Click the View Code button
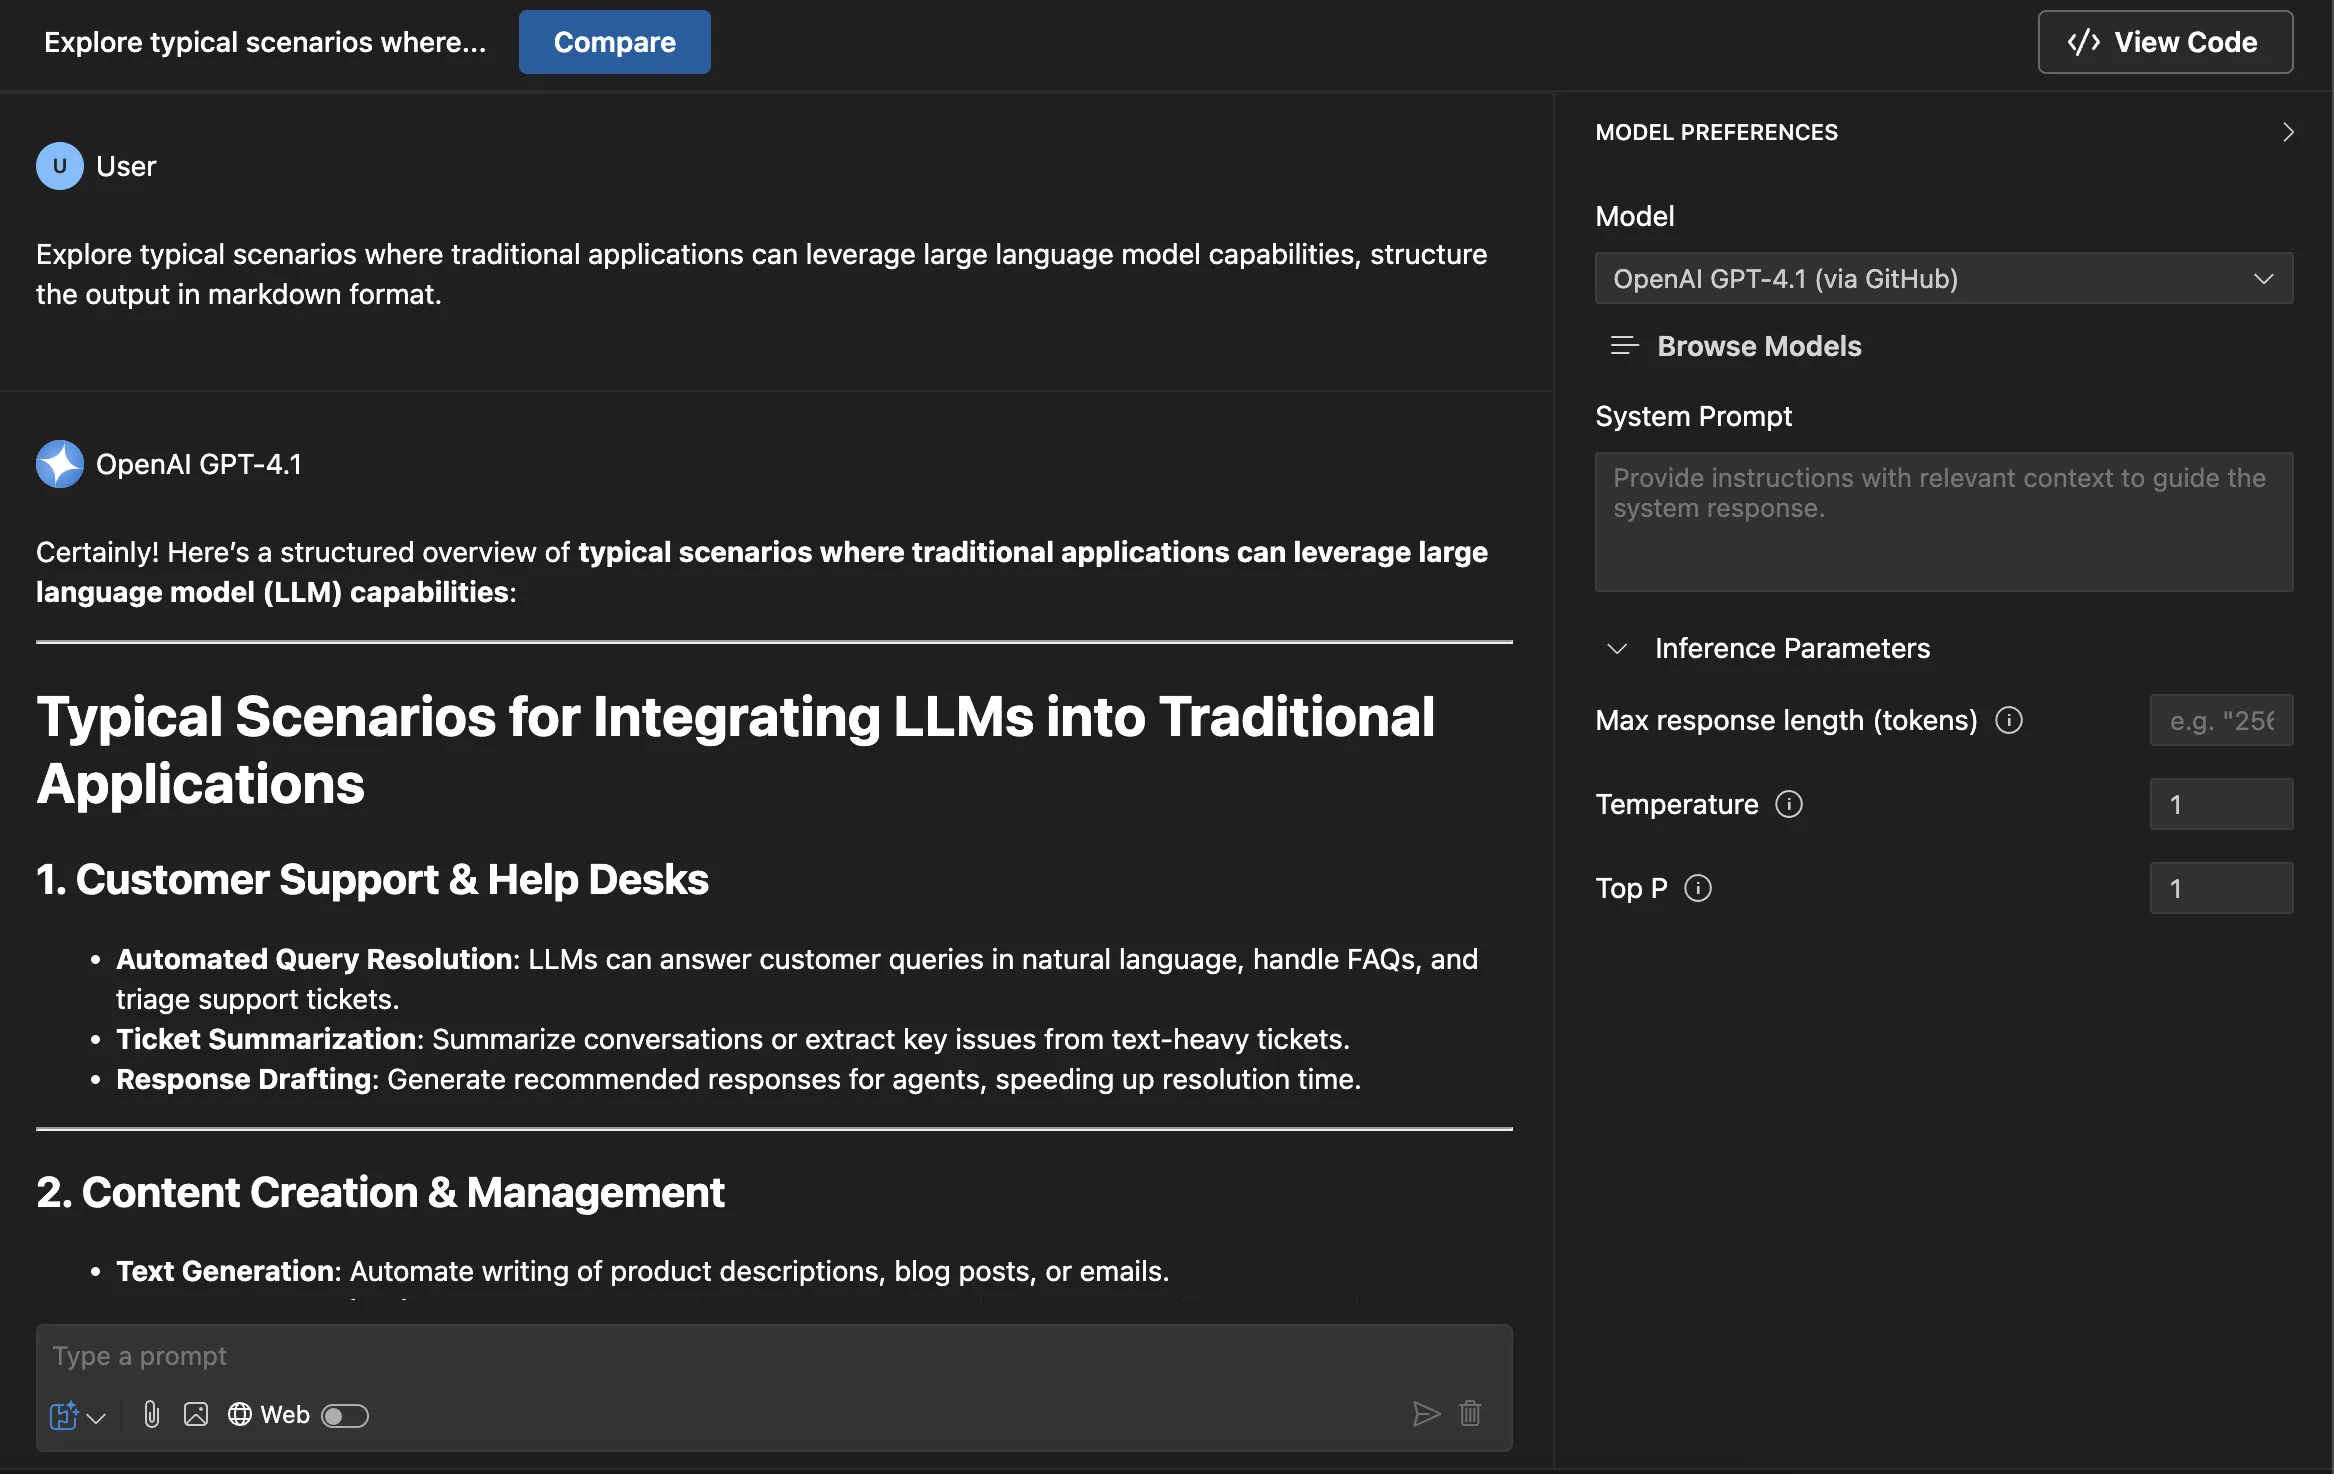The height and width of the screenshot is (1474, 2334). (x=2166, y=42)
